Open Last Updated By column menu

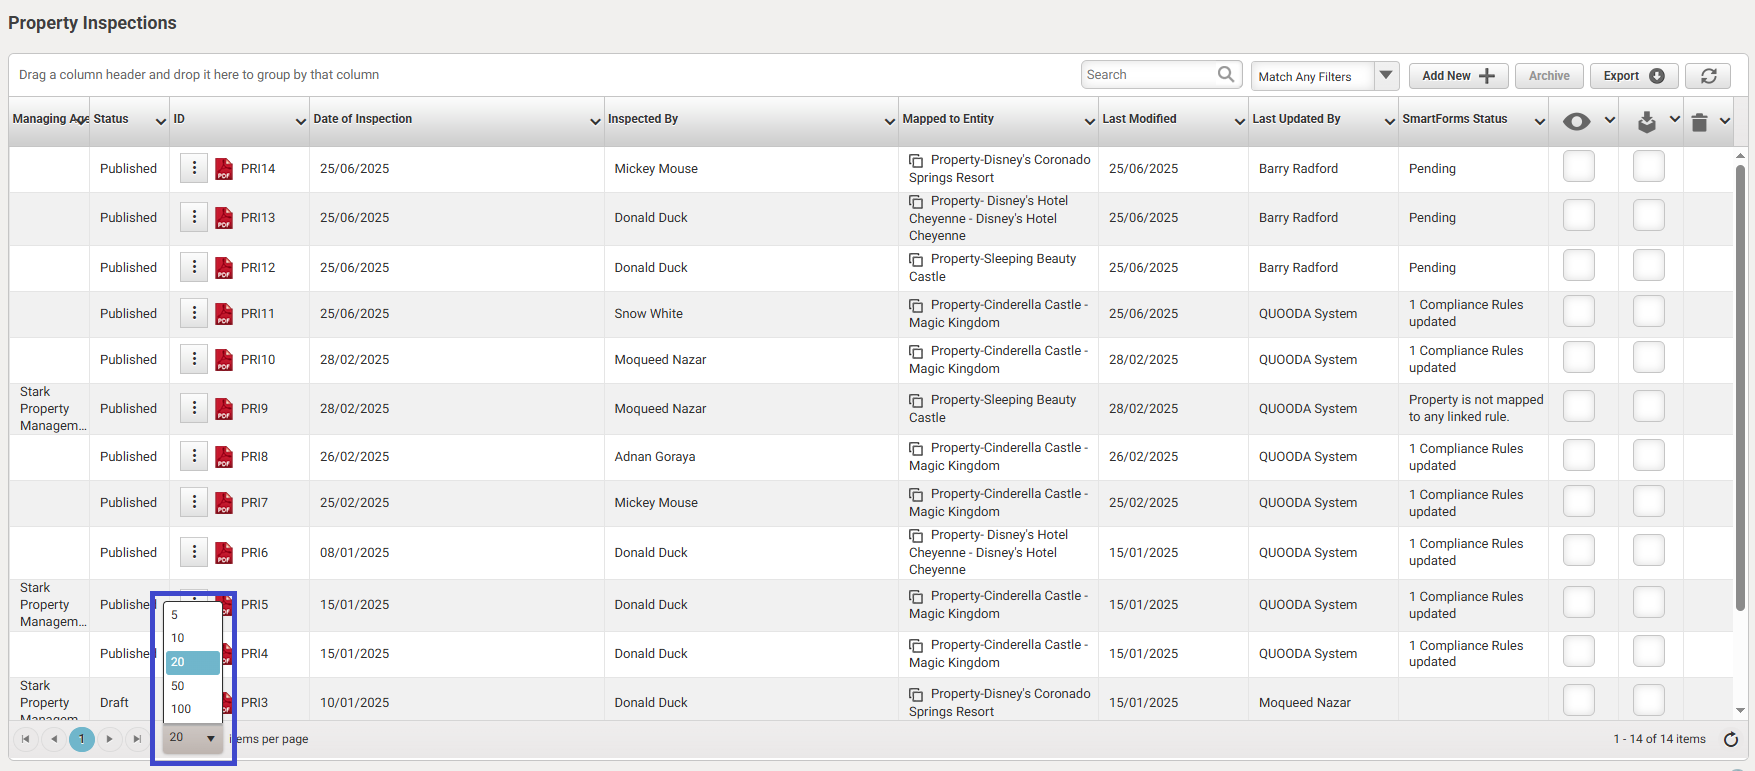[x=1389, y=121]
